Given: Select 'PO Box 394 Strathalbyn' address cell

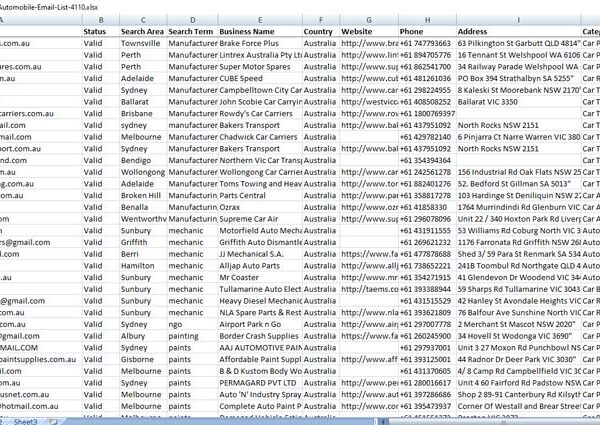Looking at the screenshot, I should click(x=519, y=78).
